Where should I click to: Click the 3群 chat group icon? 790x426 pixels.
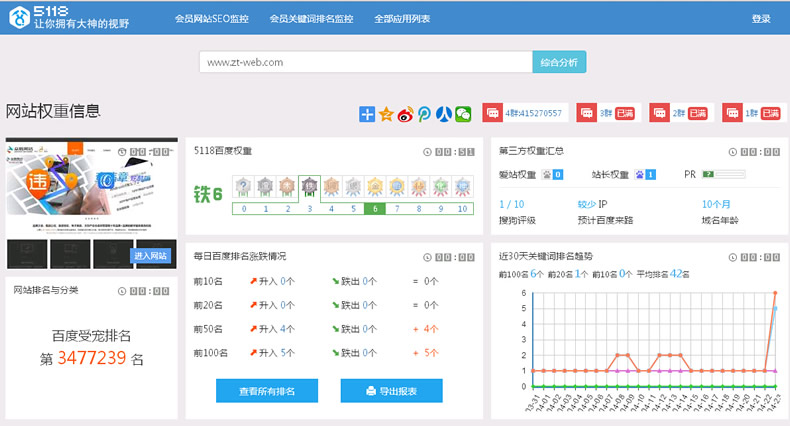586,113
